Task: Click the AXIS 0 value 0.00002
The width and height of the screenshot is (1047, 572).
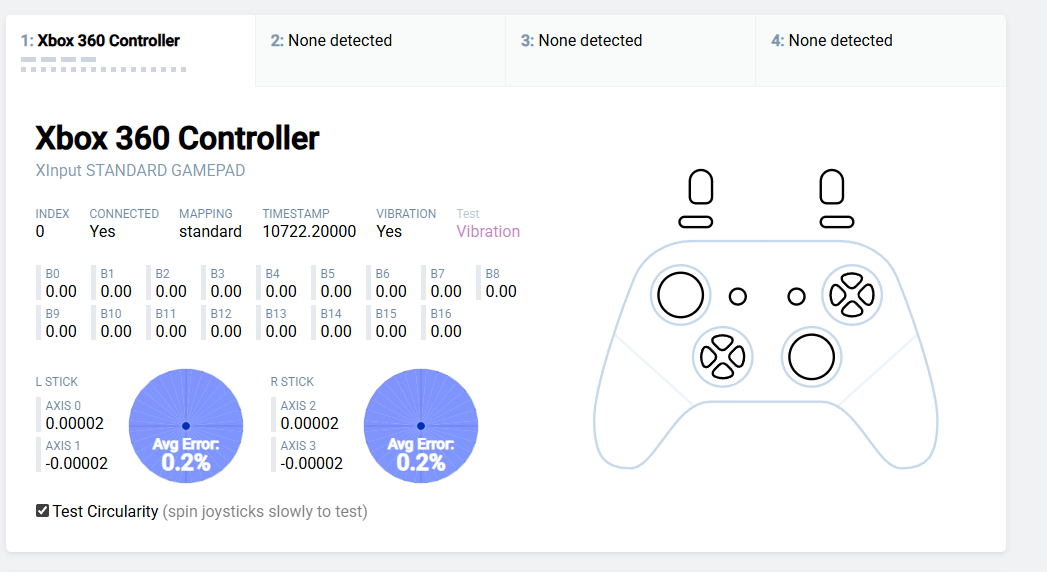Action: coord(75,424)
